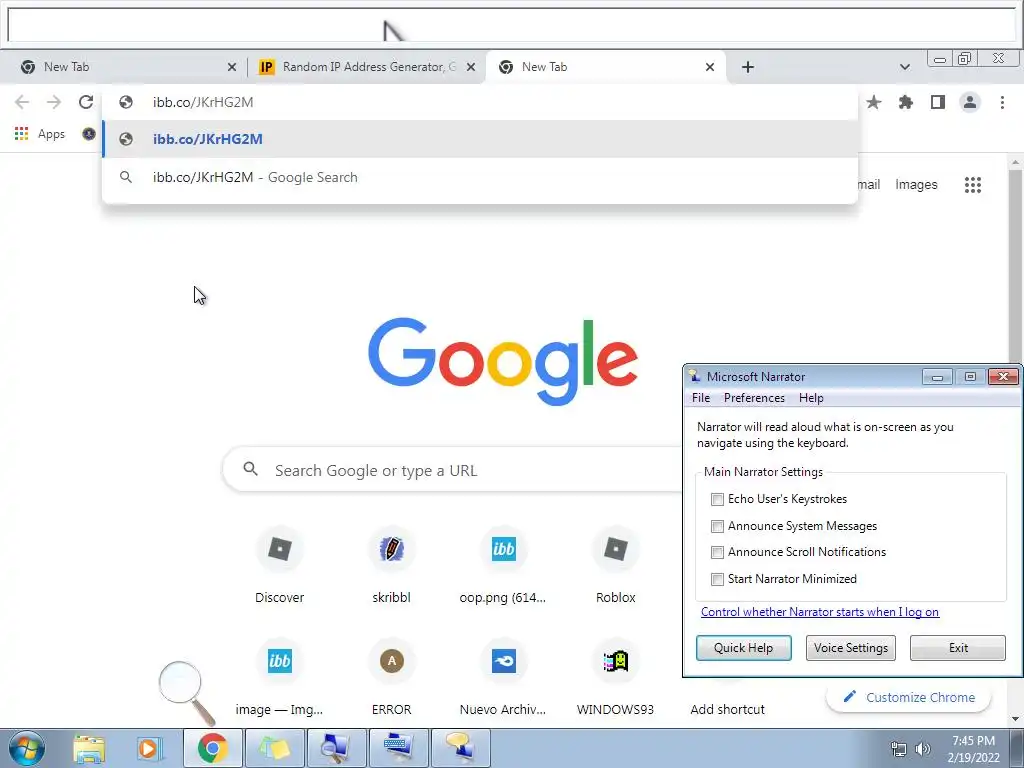Image resolution: width=1024 pixels, height=768 pixels.
Task: Open the Images link
Action: 916,185
